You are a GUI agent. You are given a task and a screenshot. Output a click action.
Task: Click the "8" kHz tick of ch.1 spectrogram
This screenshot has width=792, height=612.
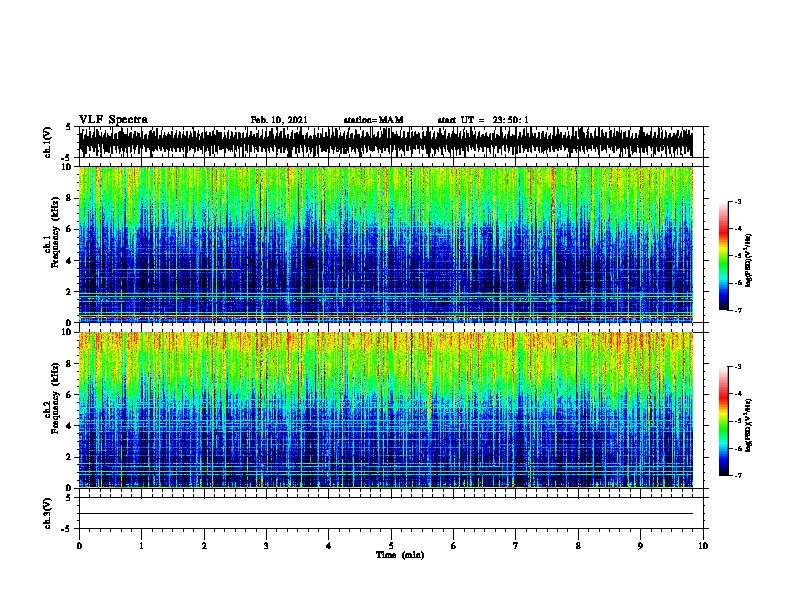click(x=69, y=198)
